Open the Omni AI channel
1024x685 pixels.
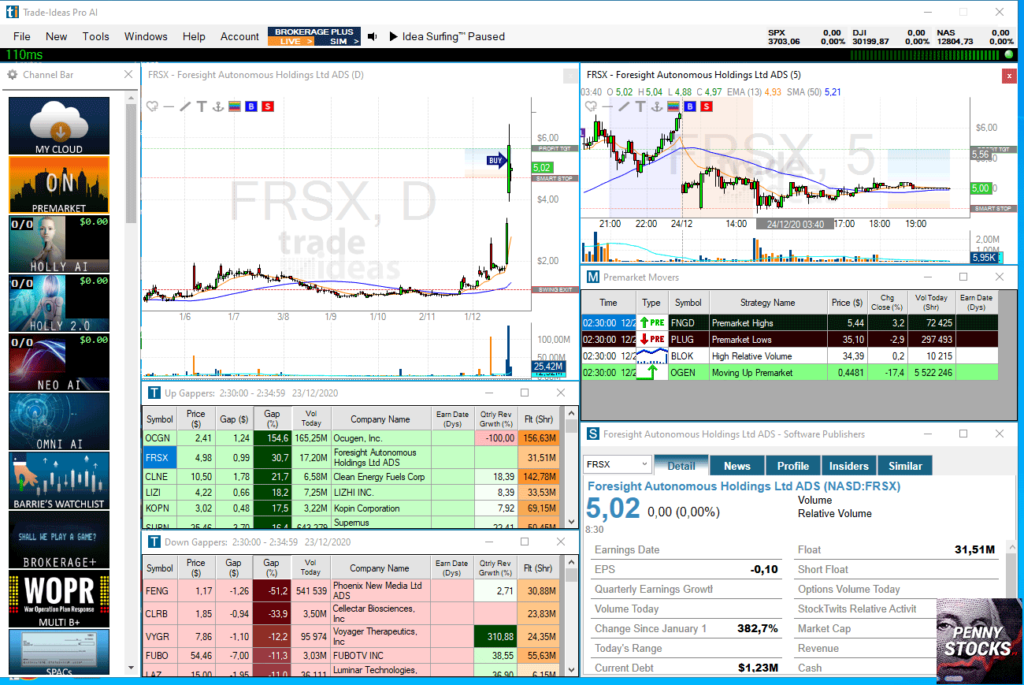coord(59,421)
